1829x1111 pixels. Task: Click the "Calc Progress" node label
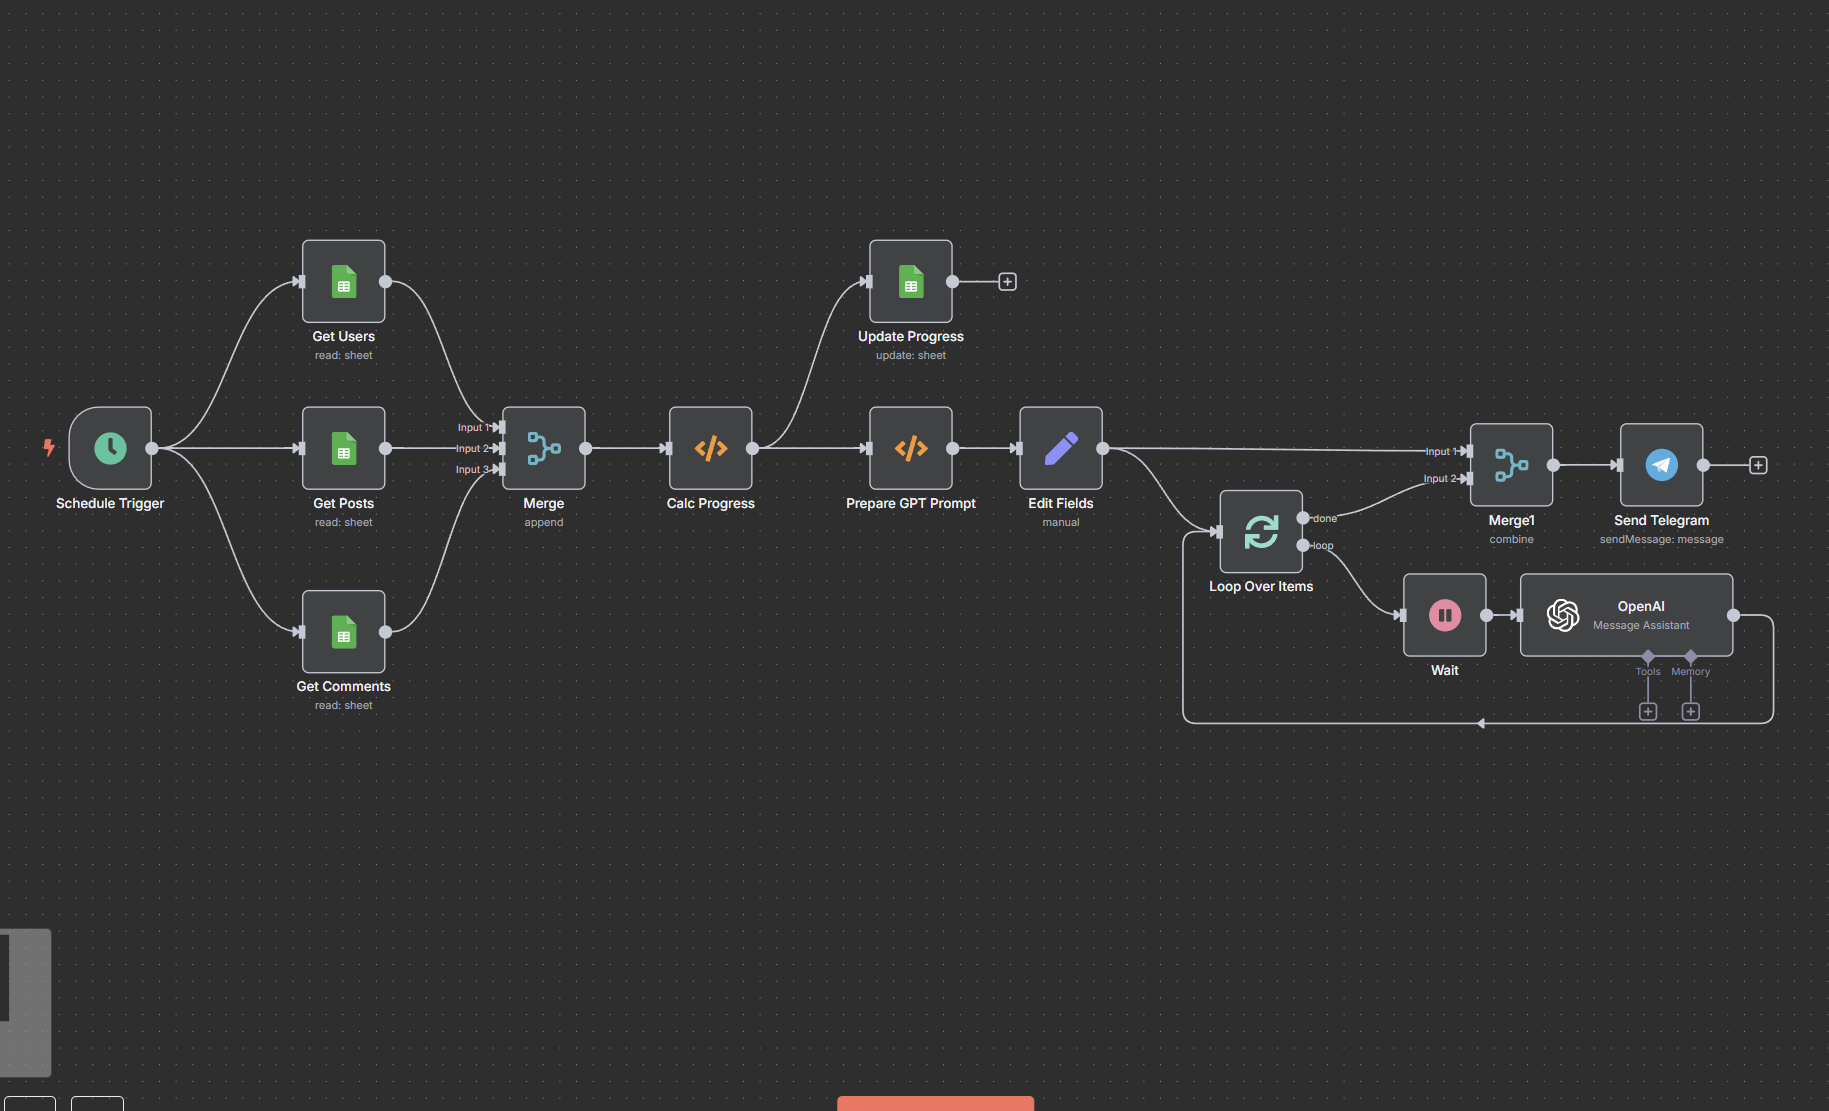(711, 504)
